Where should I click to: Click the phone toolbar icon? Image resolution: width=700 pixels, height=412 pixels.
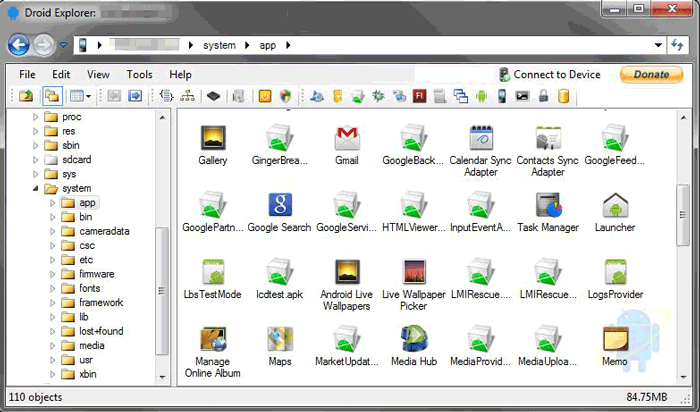click(x=502, y=96)
